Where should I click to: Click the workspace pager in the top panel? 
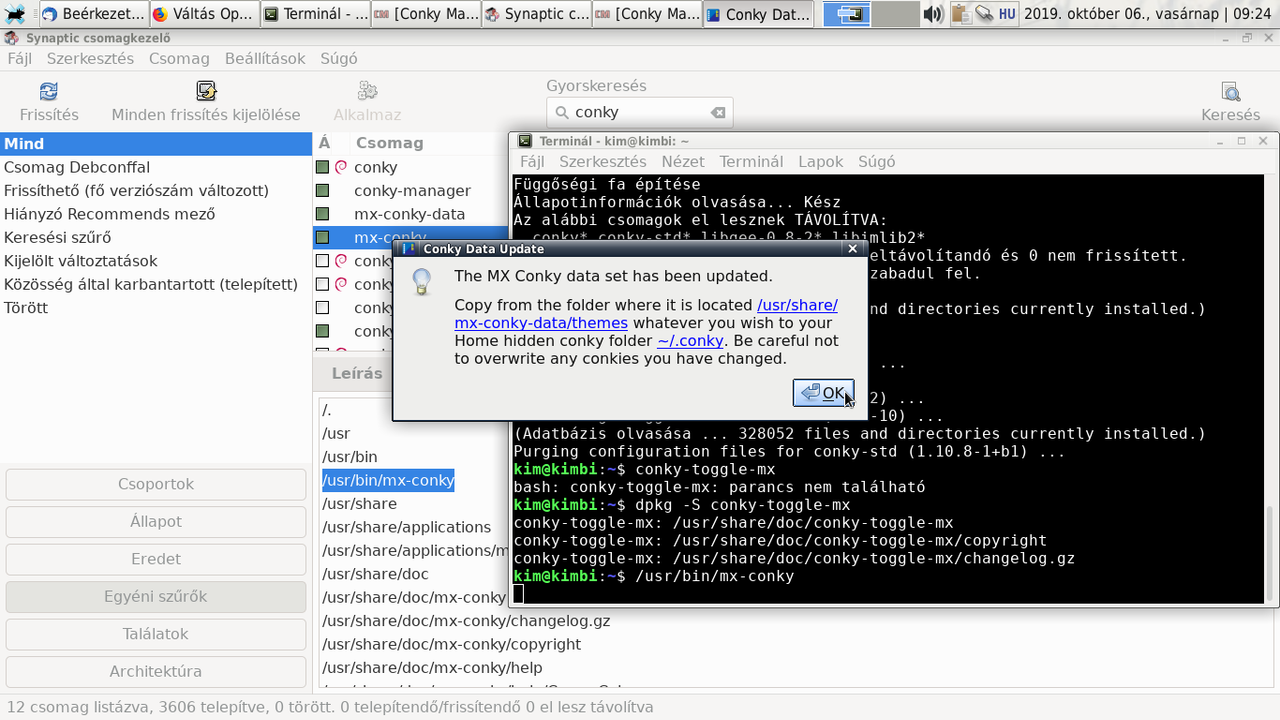(x=870, y=14)
